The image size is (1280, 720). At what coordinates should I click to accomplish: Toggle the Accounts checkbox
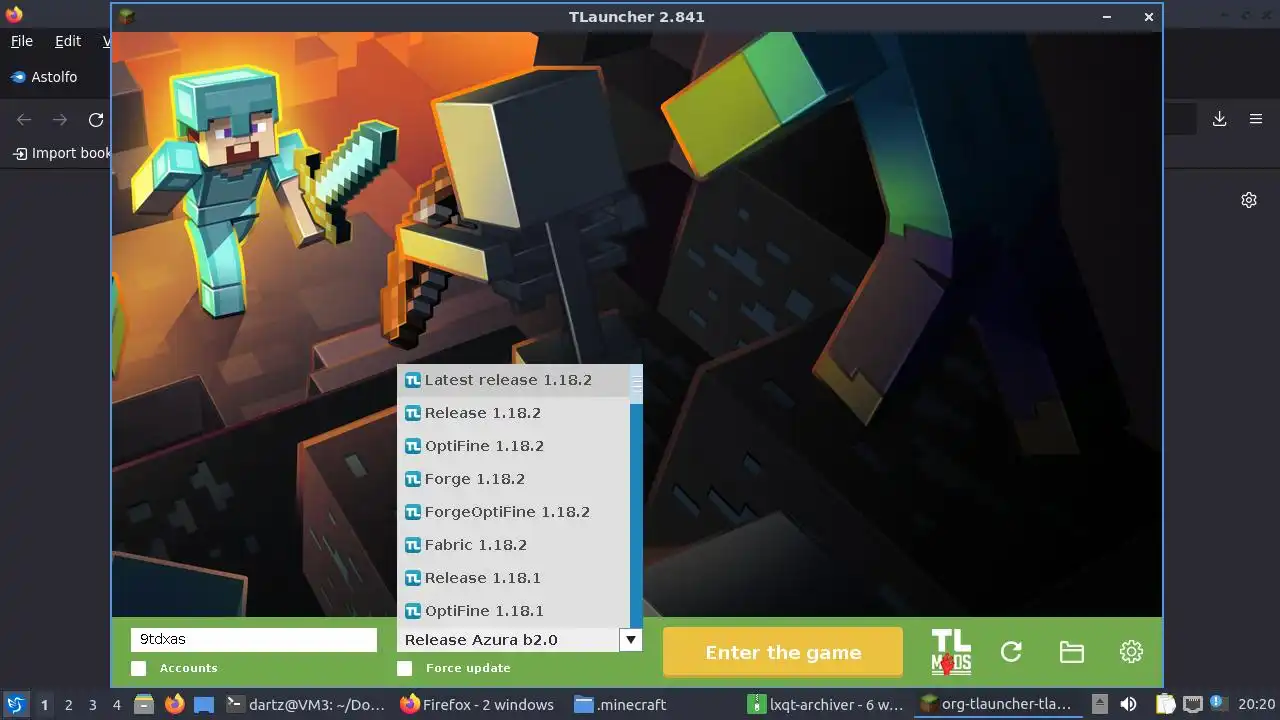pyautogui.click(x=138, y=668)
